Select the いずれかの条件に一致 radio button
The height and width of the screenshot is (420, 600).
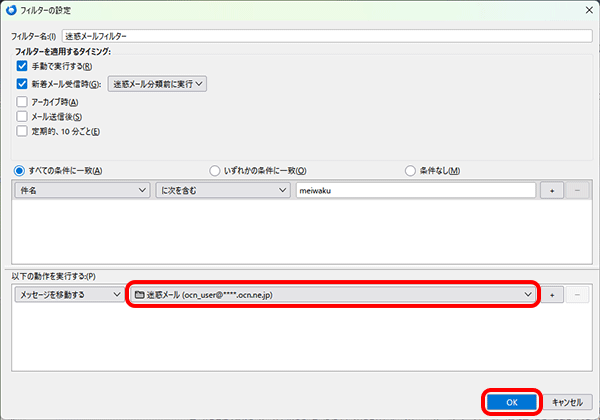214,170
